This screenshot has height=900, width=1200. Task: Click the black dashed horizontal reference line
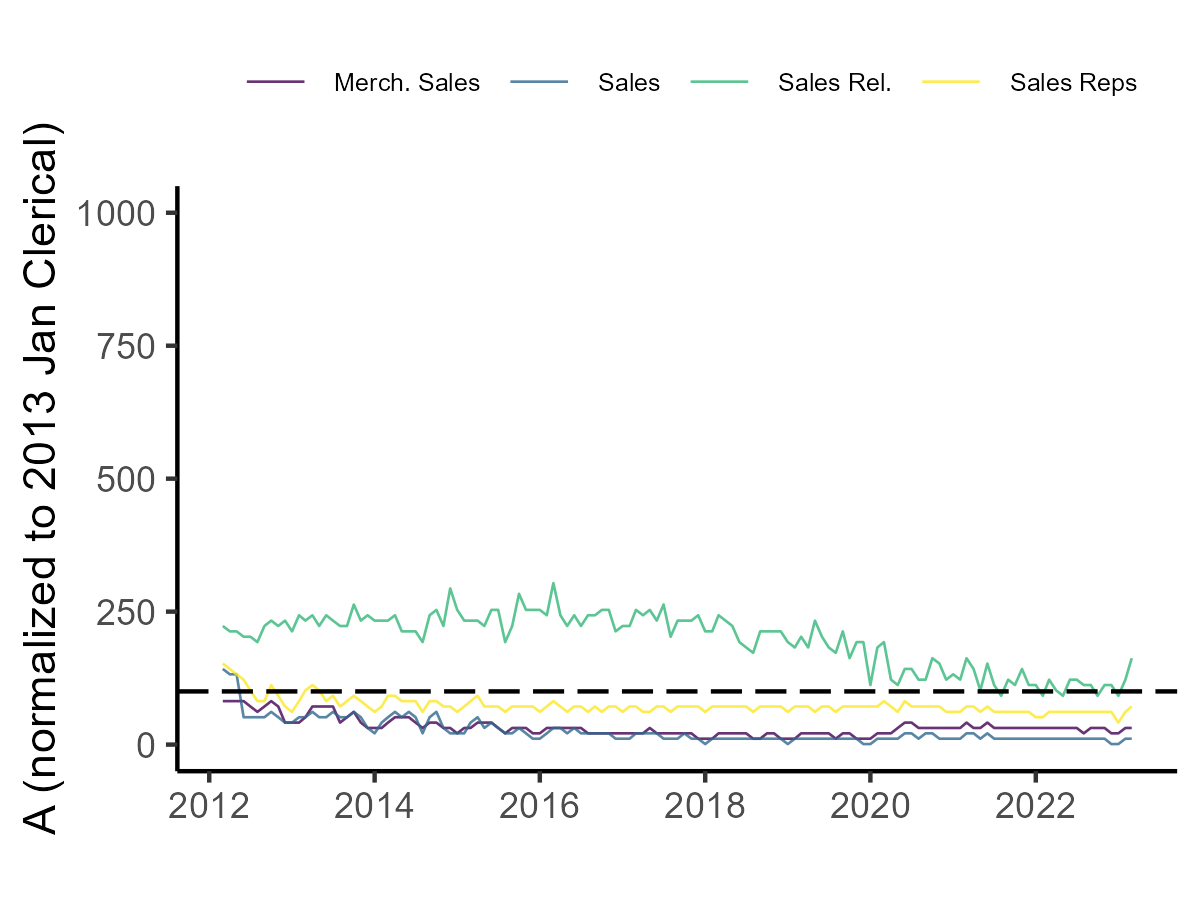(600, 691)
